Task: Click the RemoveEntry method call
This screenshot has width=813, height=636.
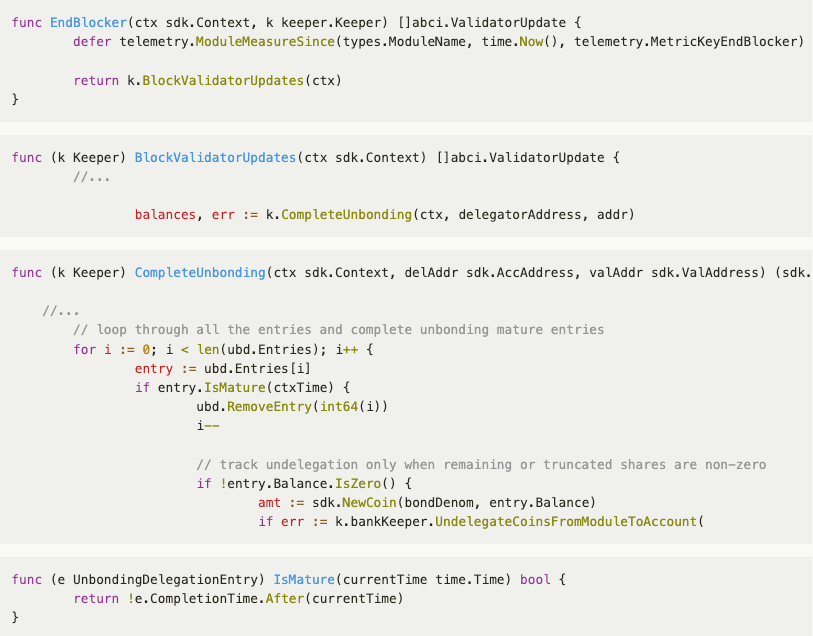Action: point(269,407)
